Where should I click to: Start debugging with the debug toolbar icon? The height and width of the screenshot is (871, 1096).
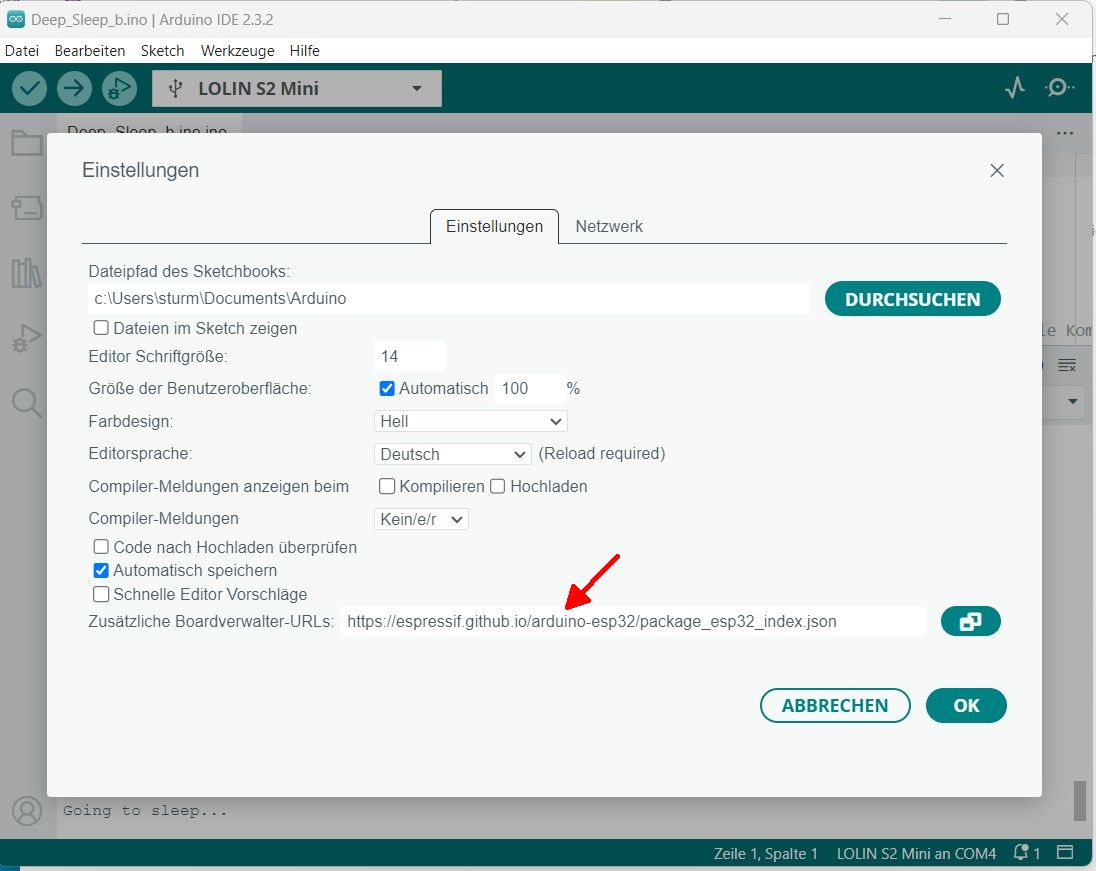point(118,89)
